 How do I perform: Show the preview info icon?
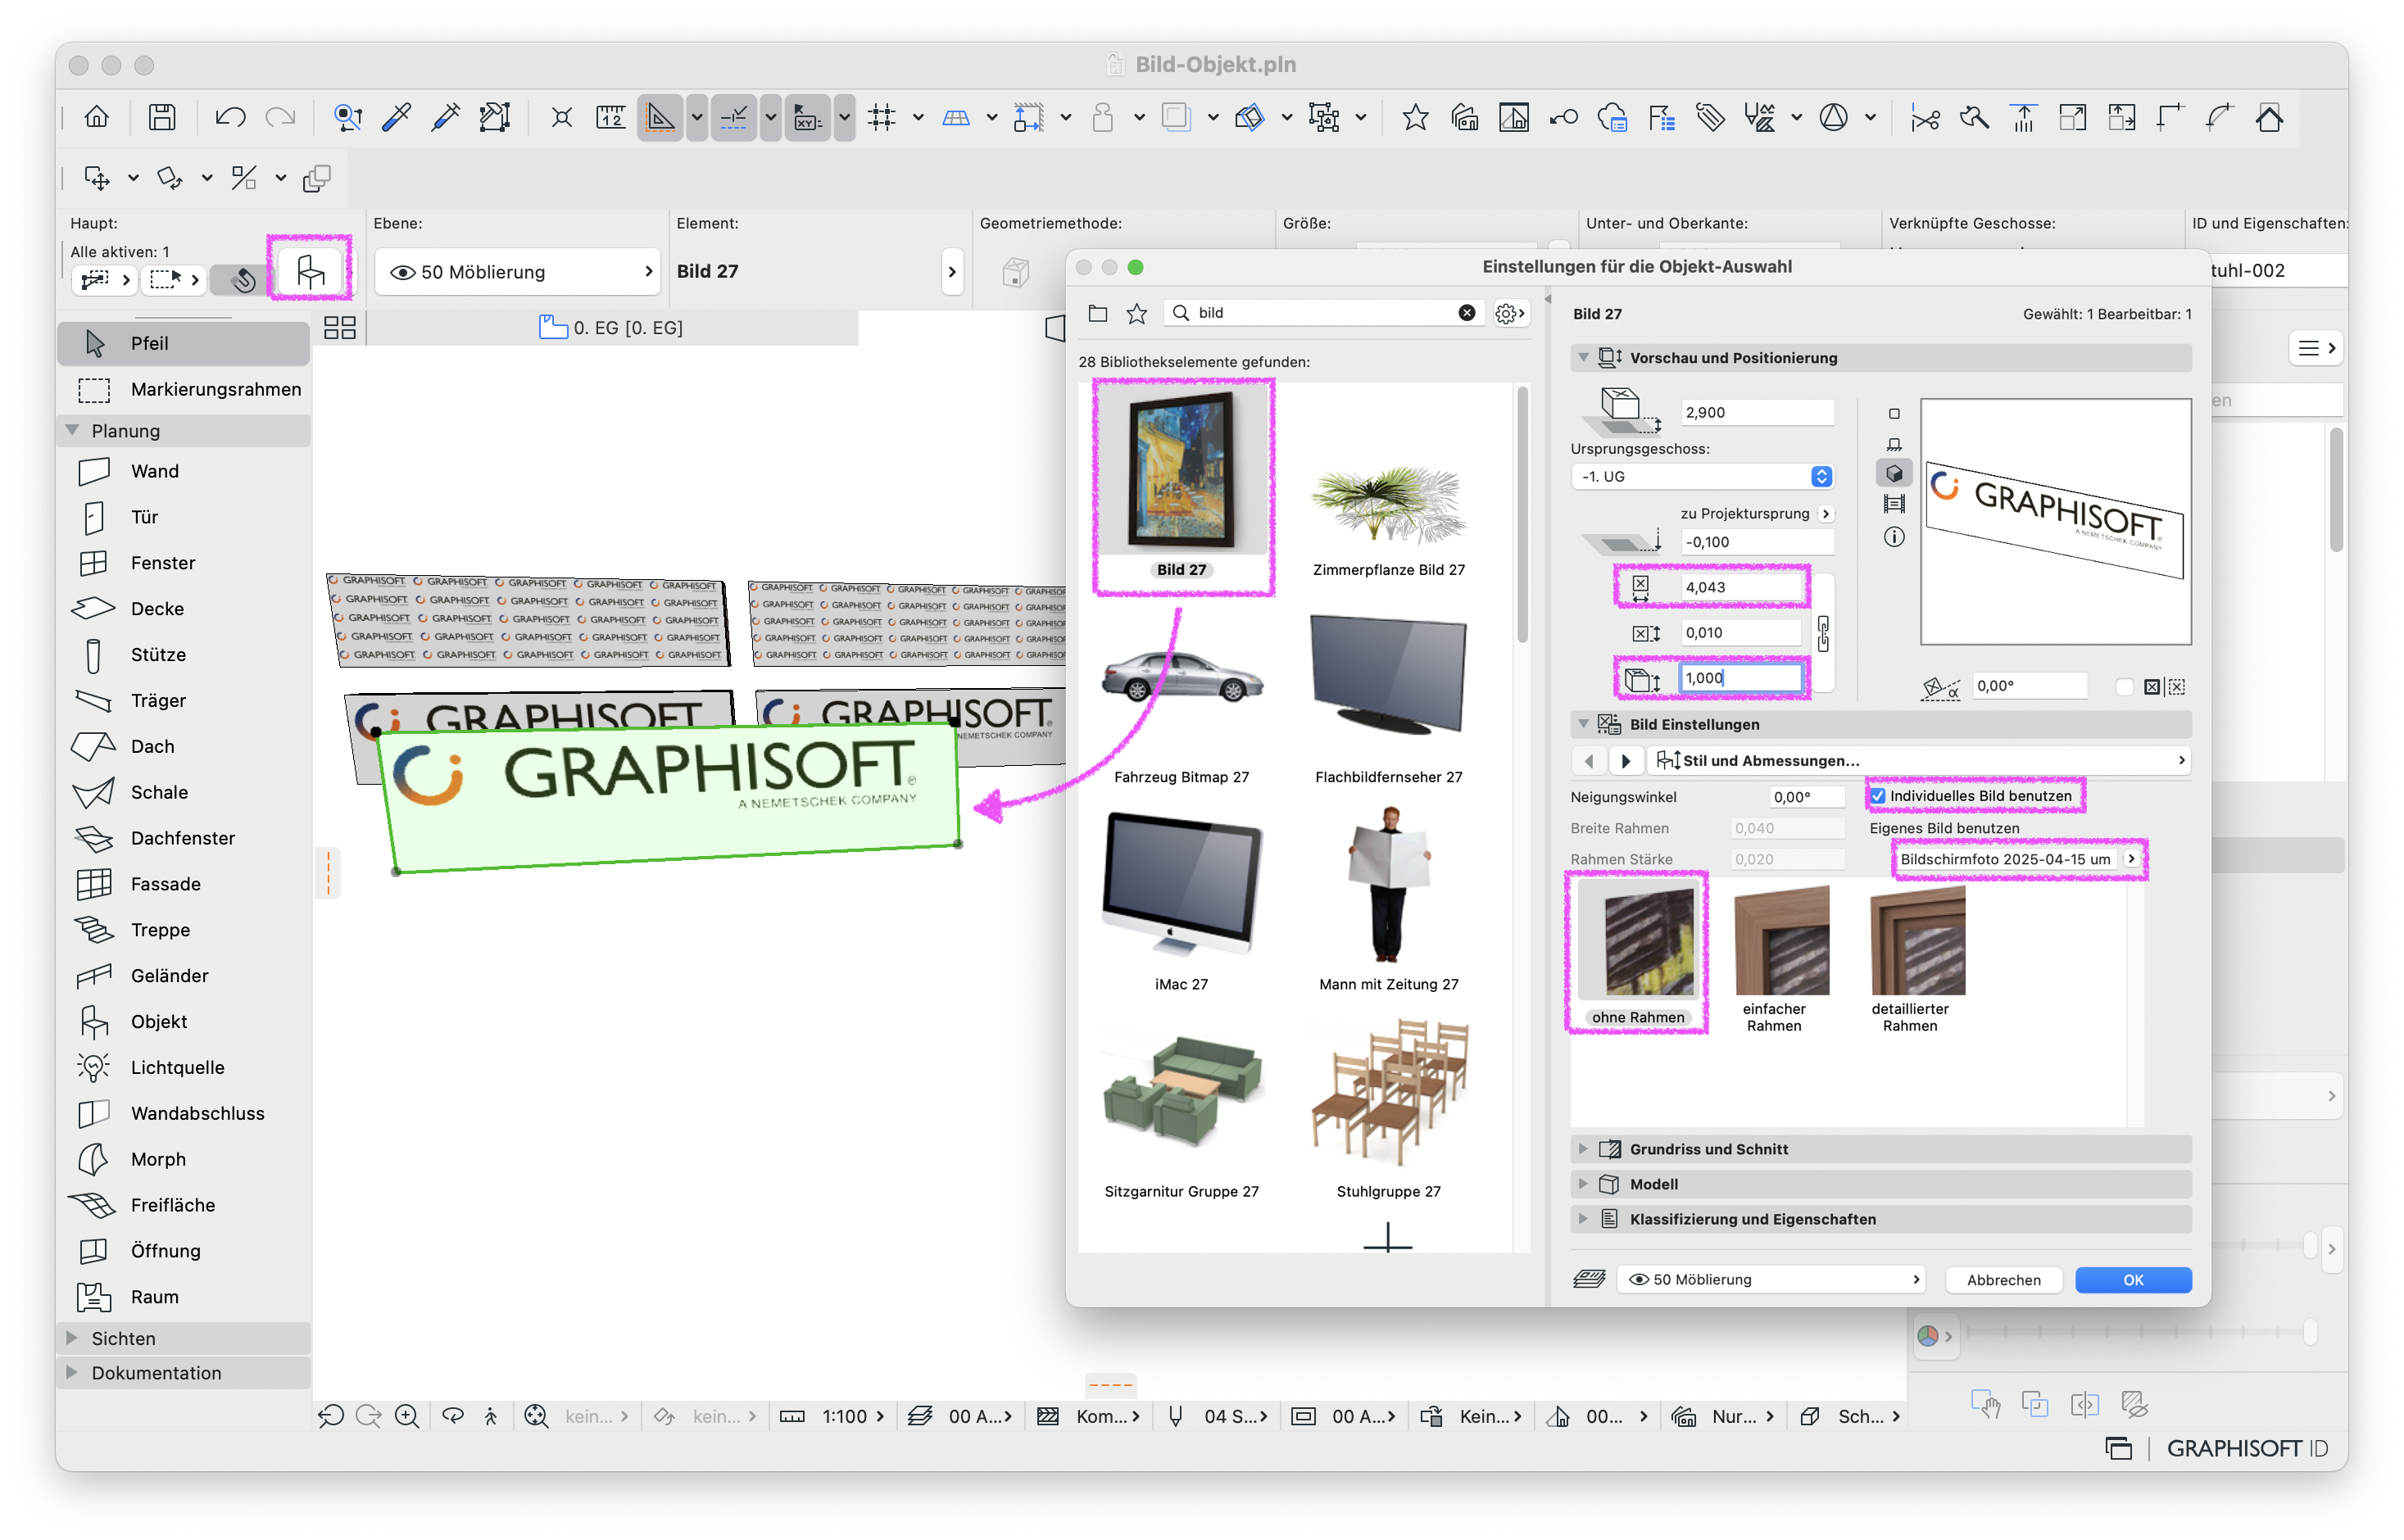click(x=1894, y=537)
